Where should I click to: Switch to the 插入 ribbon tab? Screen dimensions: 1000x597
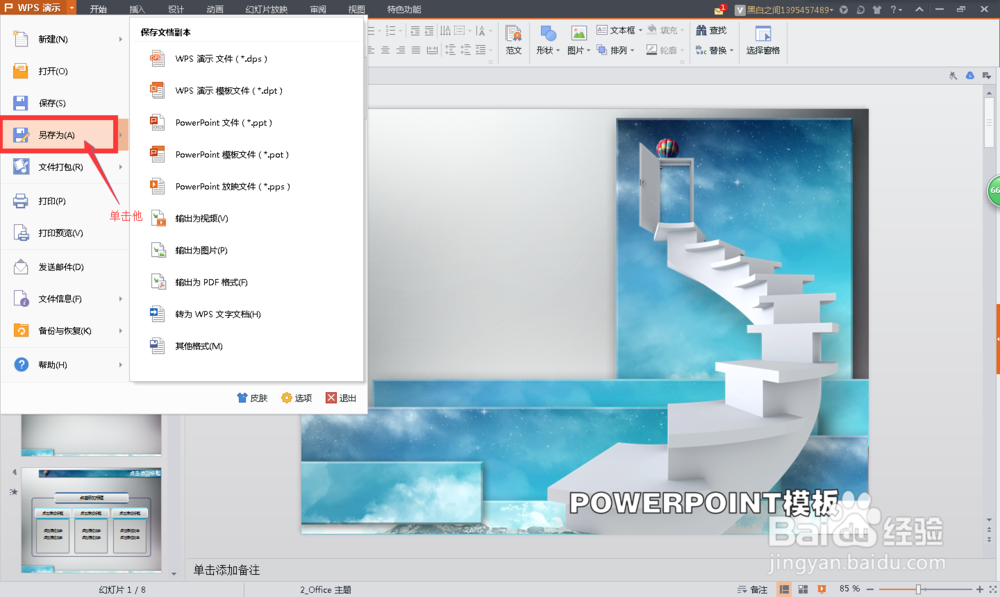click(x=137, y=9)
